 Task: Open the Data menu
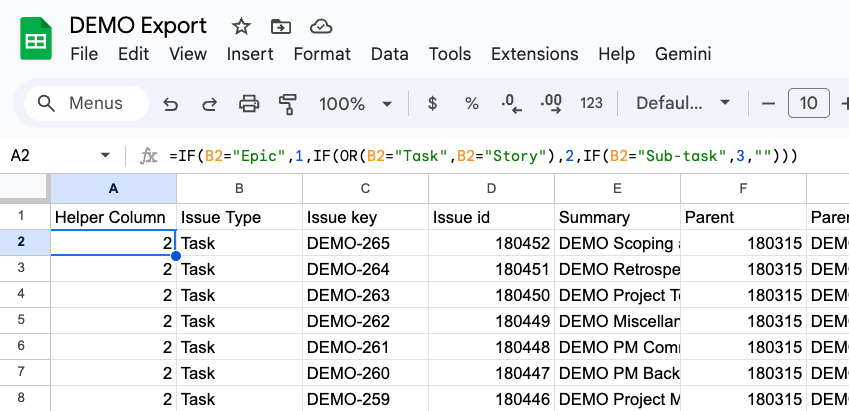pos(390,54)
